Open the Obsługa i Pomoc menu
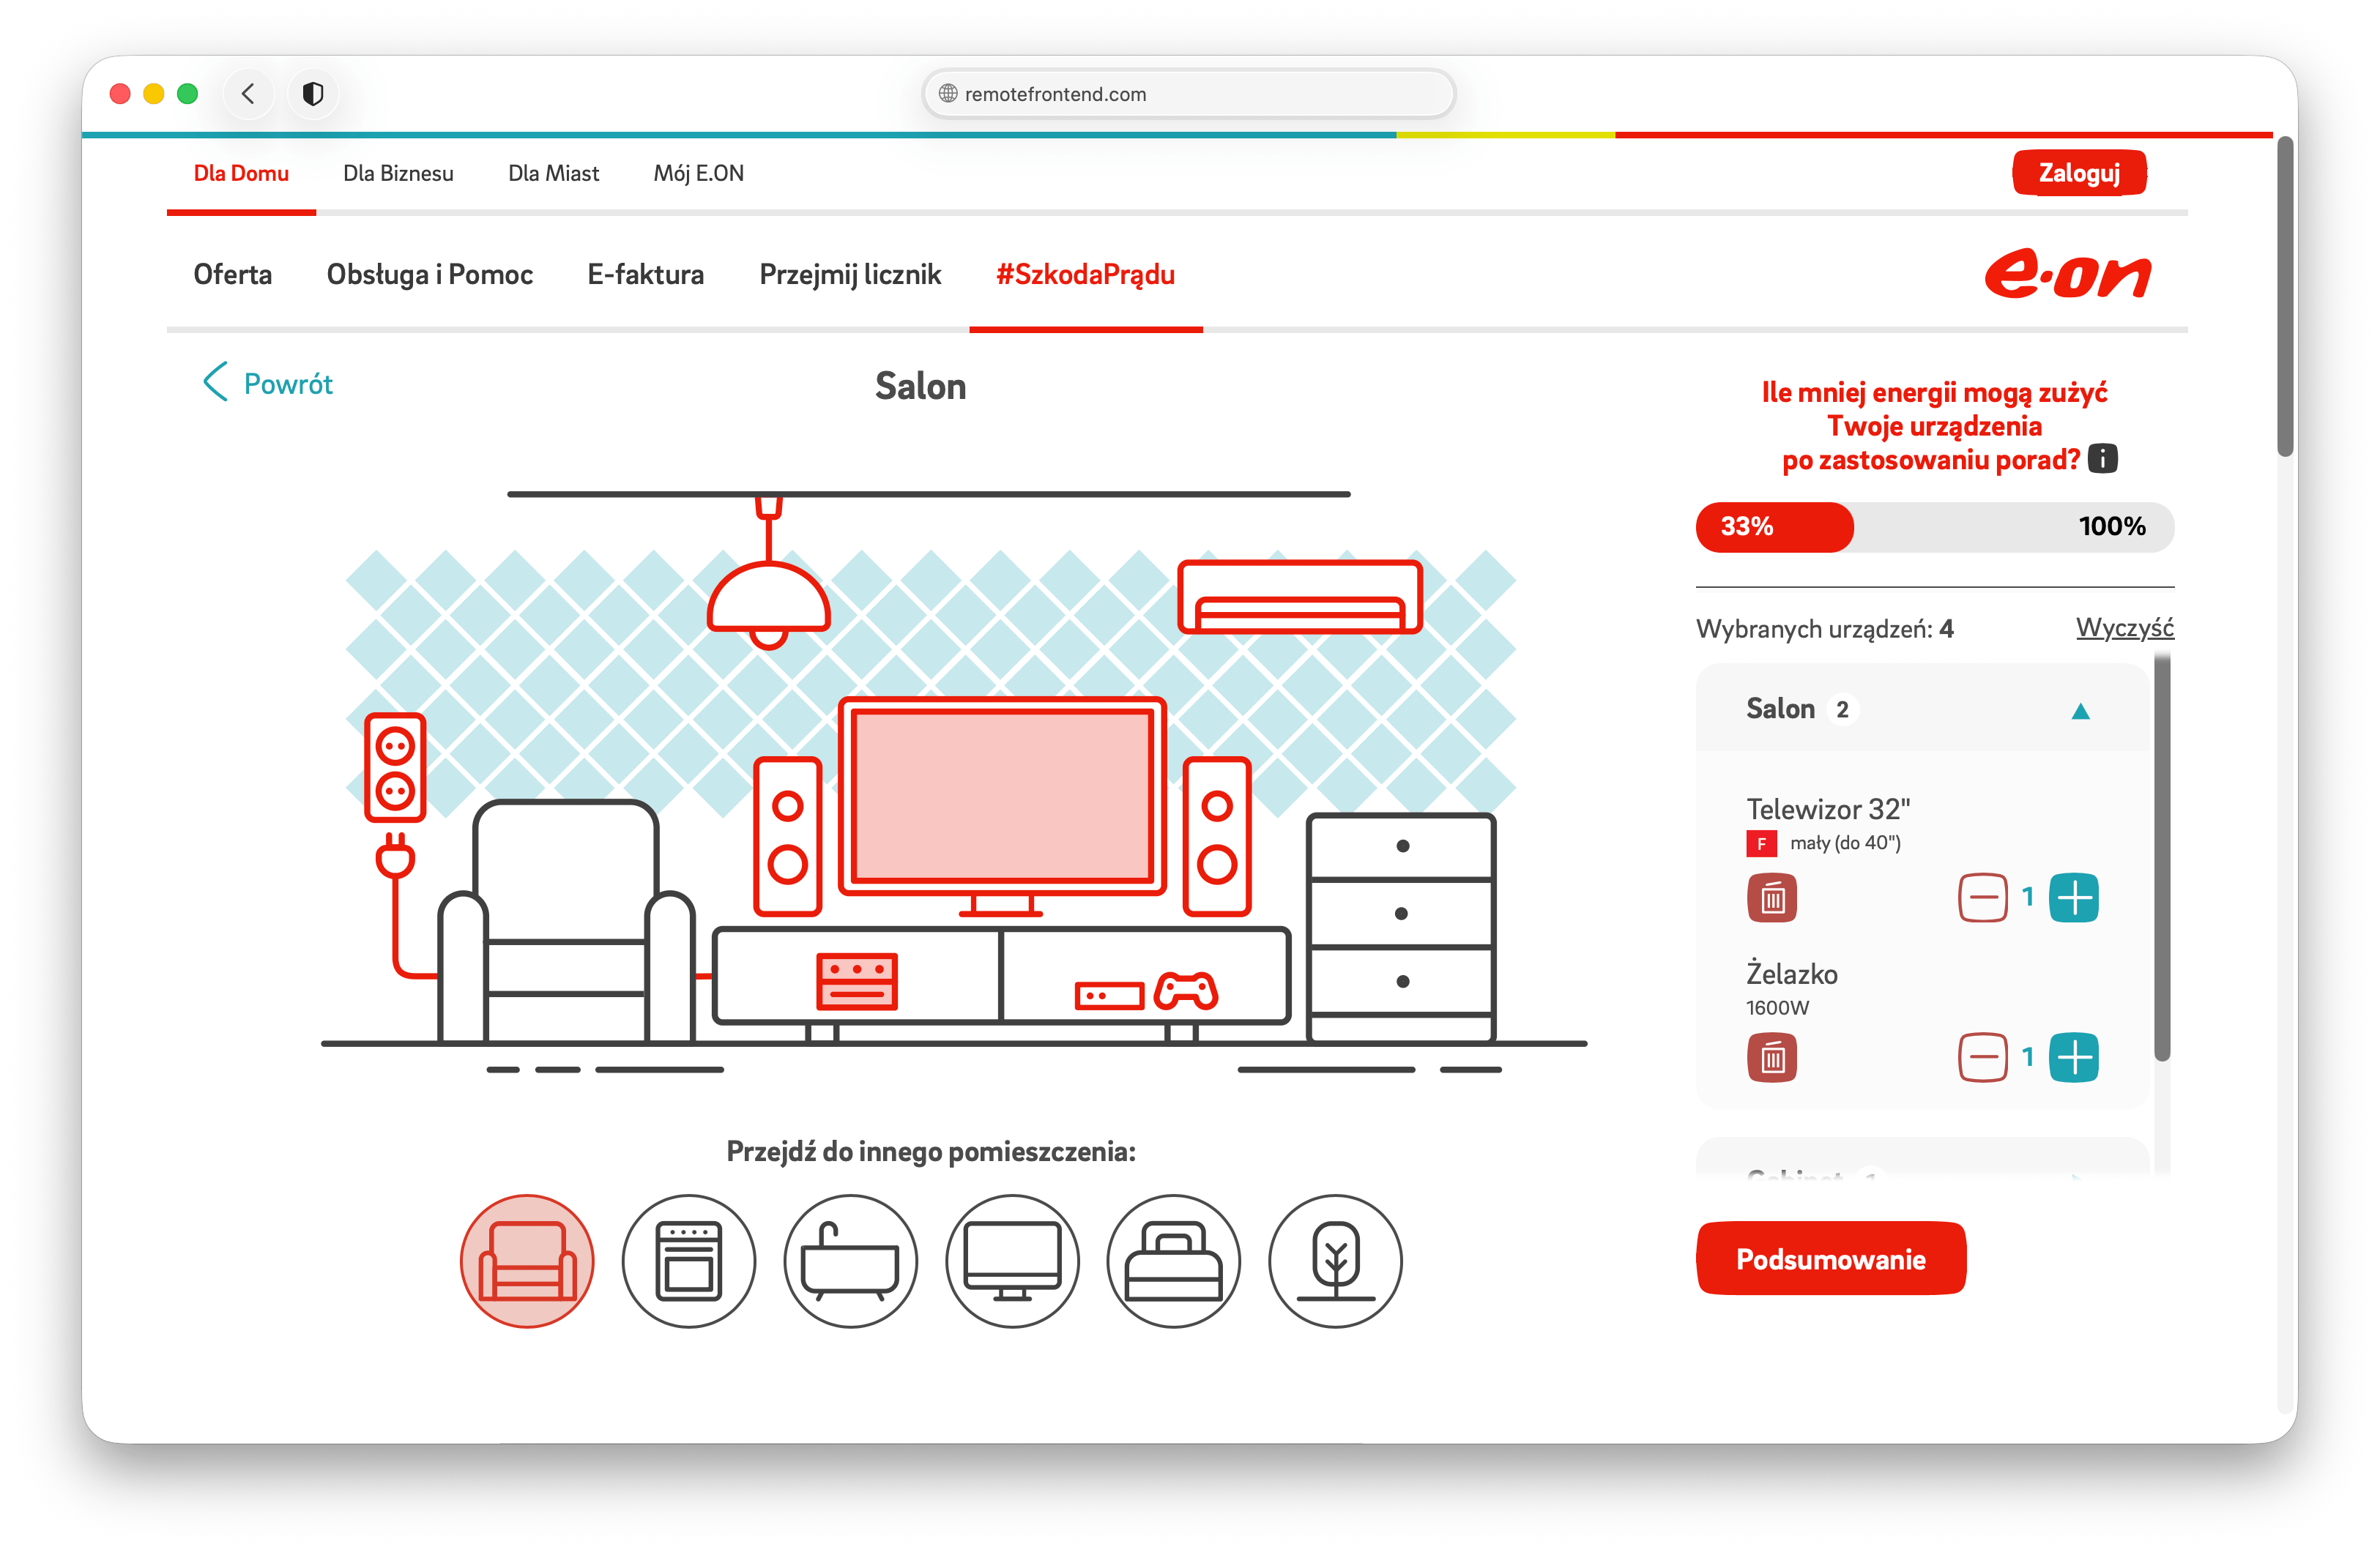 point(429,274)
